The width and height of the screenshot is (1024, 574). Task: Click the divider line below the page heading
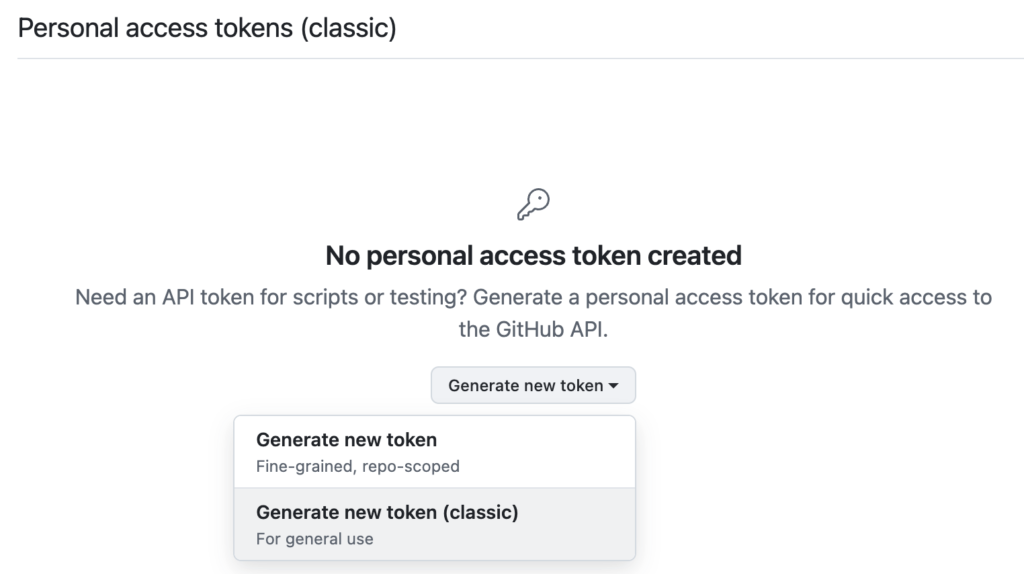(x=512, y=58)
